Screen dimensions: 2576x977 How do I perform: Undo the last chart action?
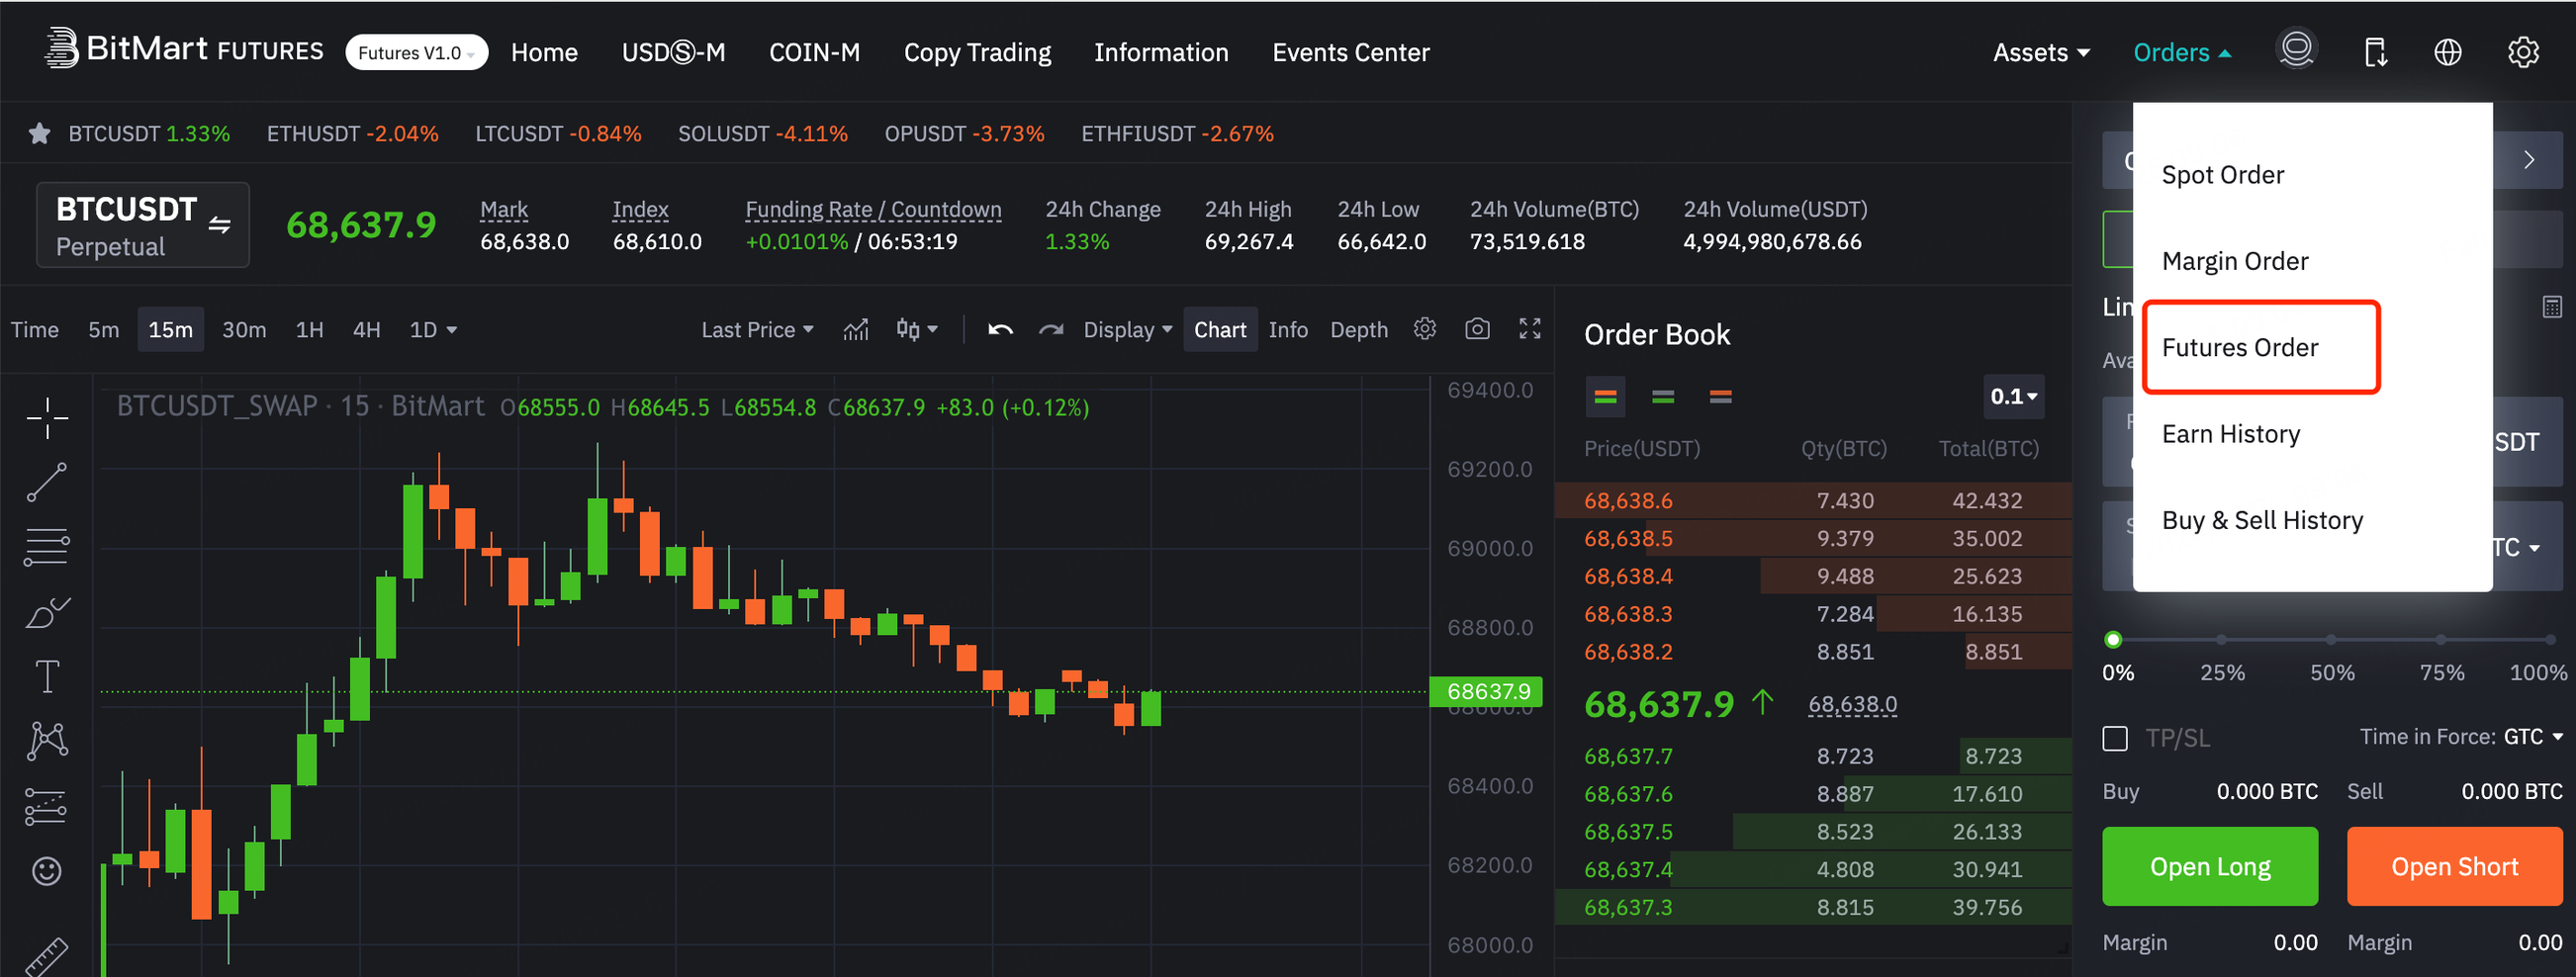click(x=998, y=329)
